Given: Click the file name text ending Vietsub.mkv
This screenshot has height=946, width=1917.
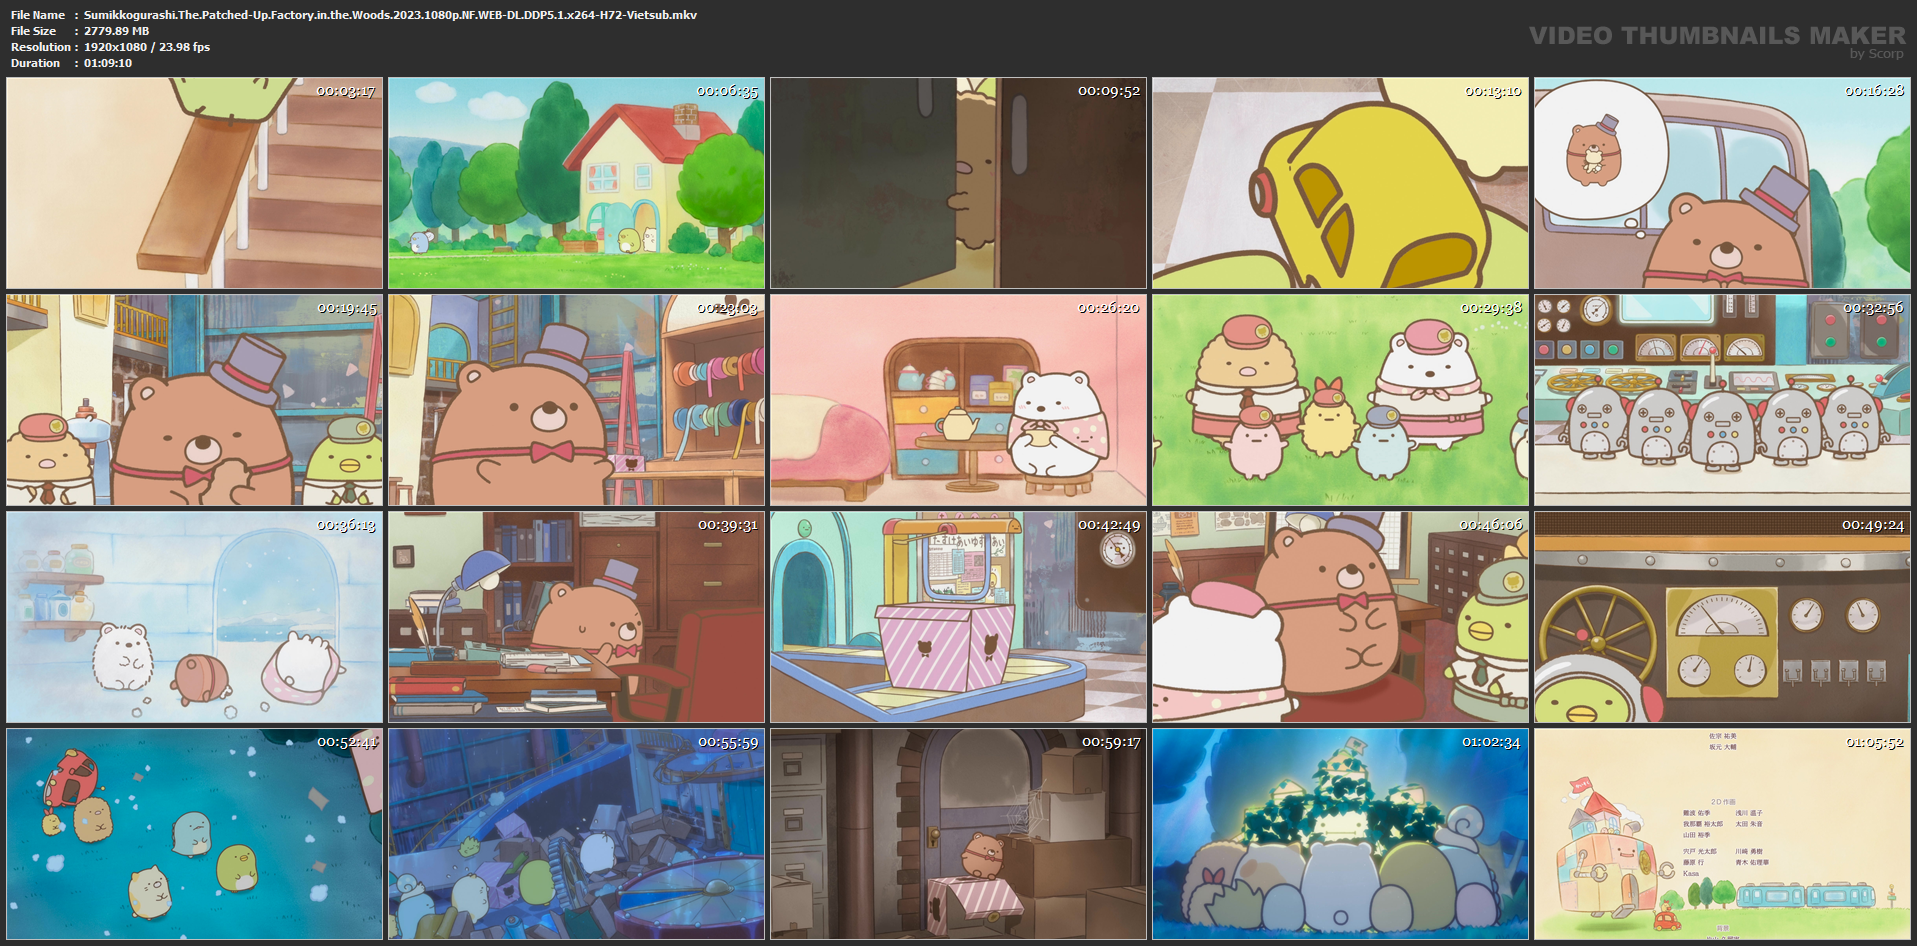Looking at the screenshot, I should [x=390, y=15].
